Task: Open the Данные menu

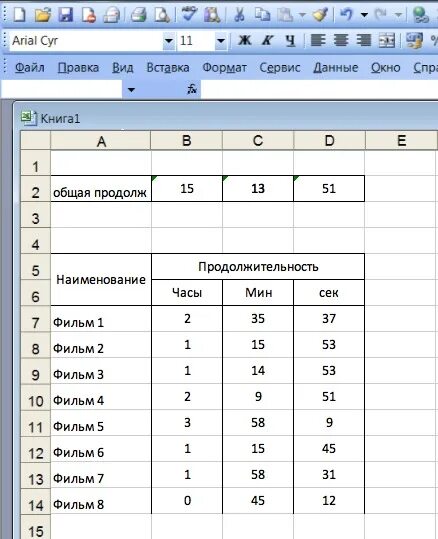Action: pos(335,67)
